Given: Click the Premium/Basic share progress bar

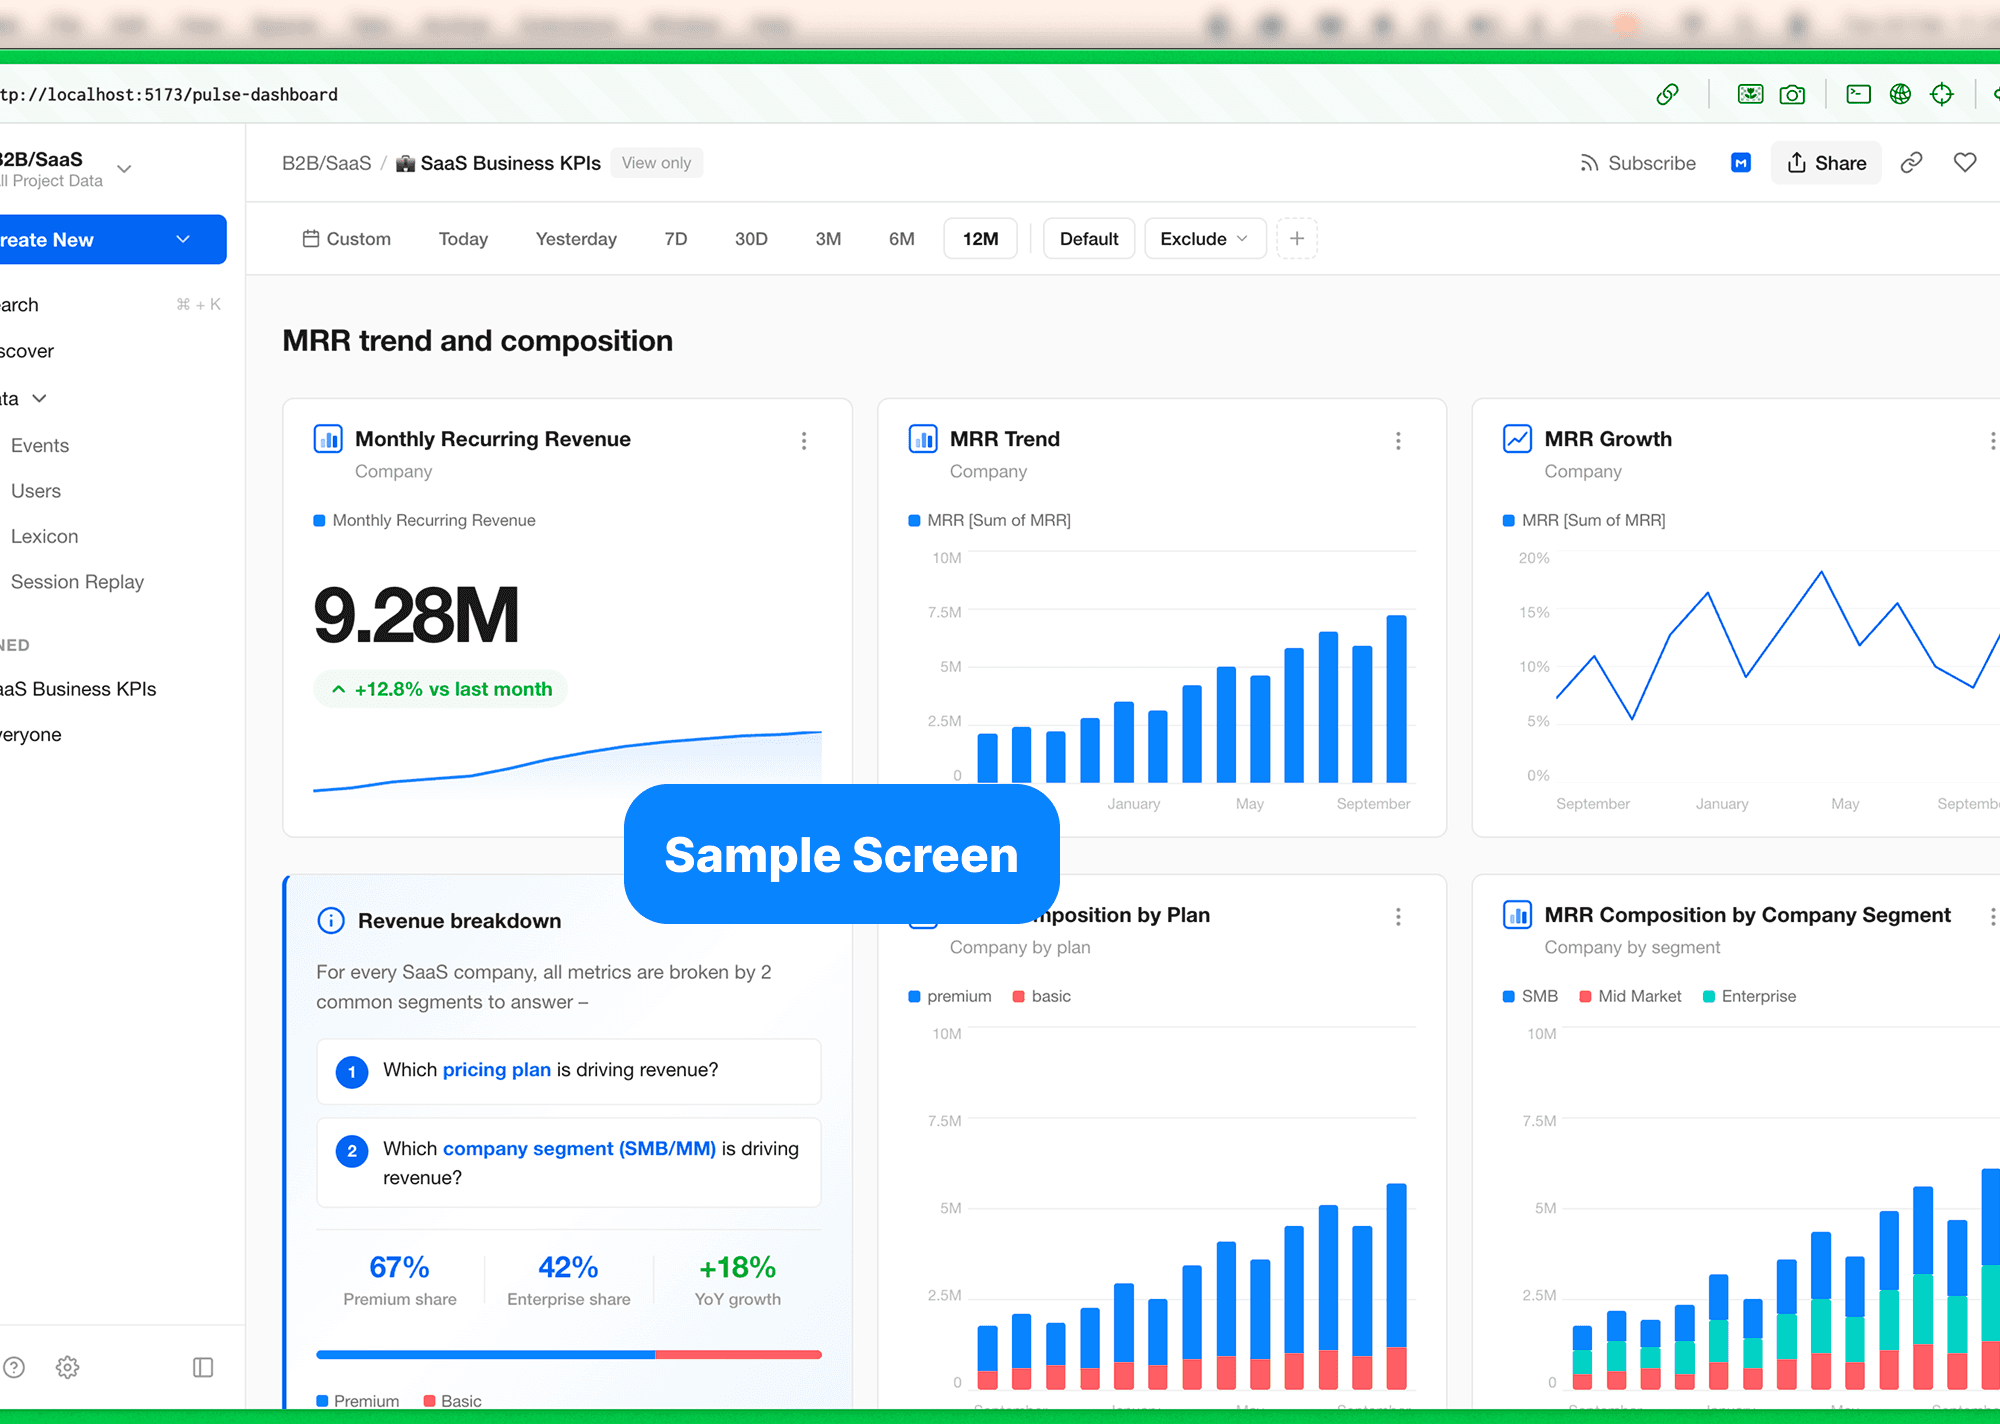Looking at the screenshot, I should (568, 1355).
